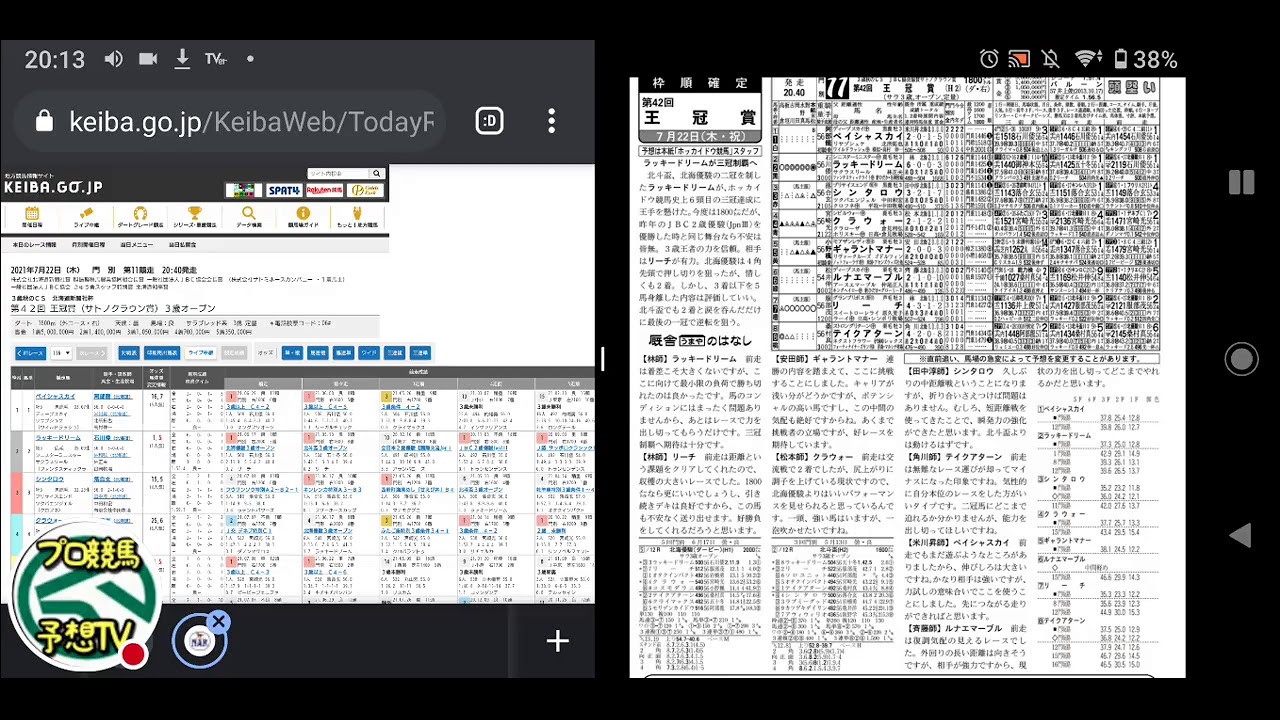Click the site search input field

click(x=335, y=174)
